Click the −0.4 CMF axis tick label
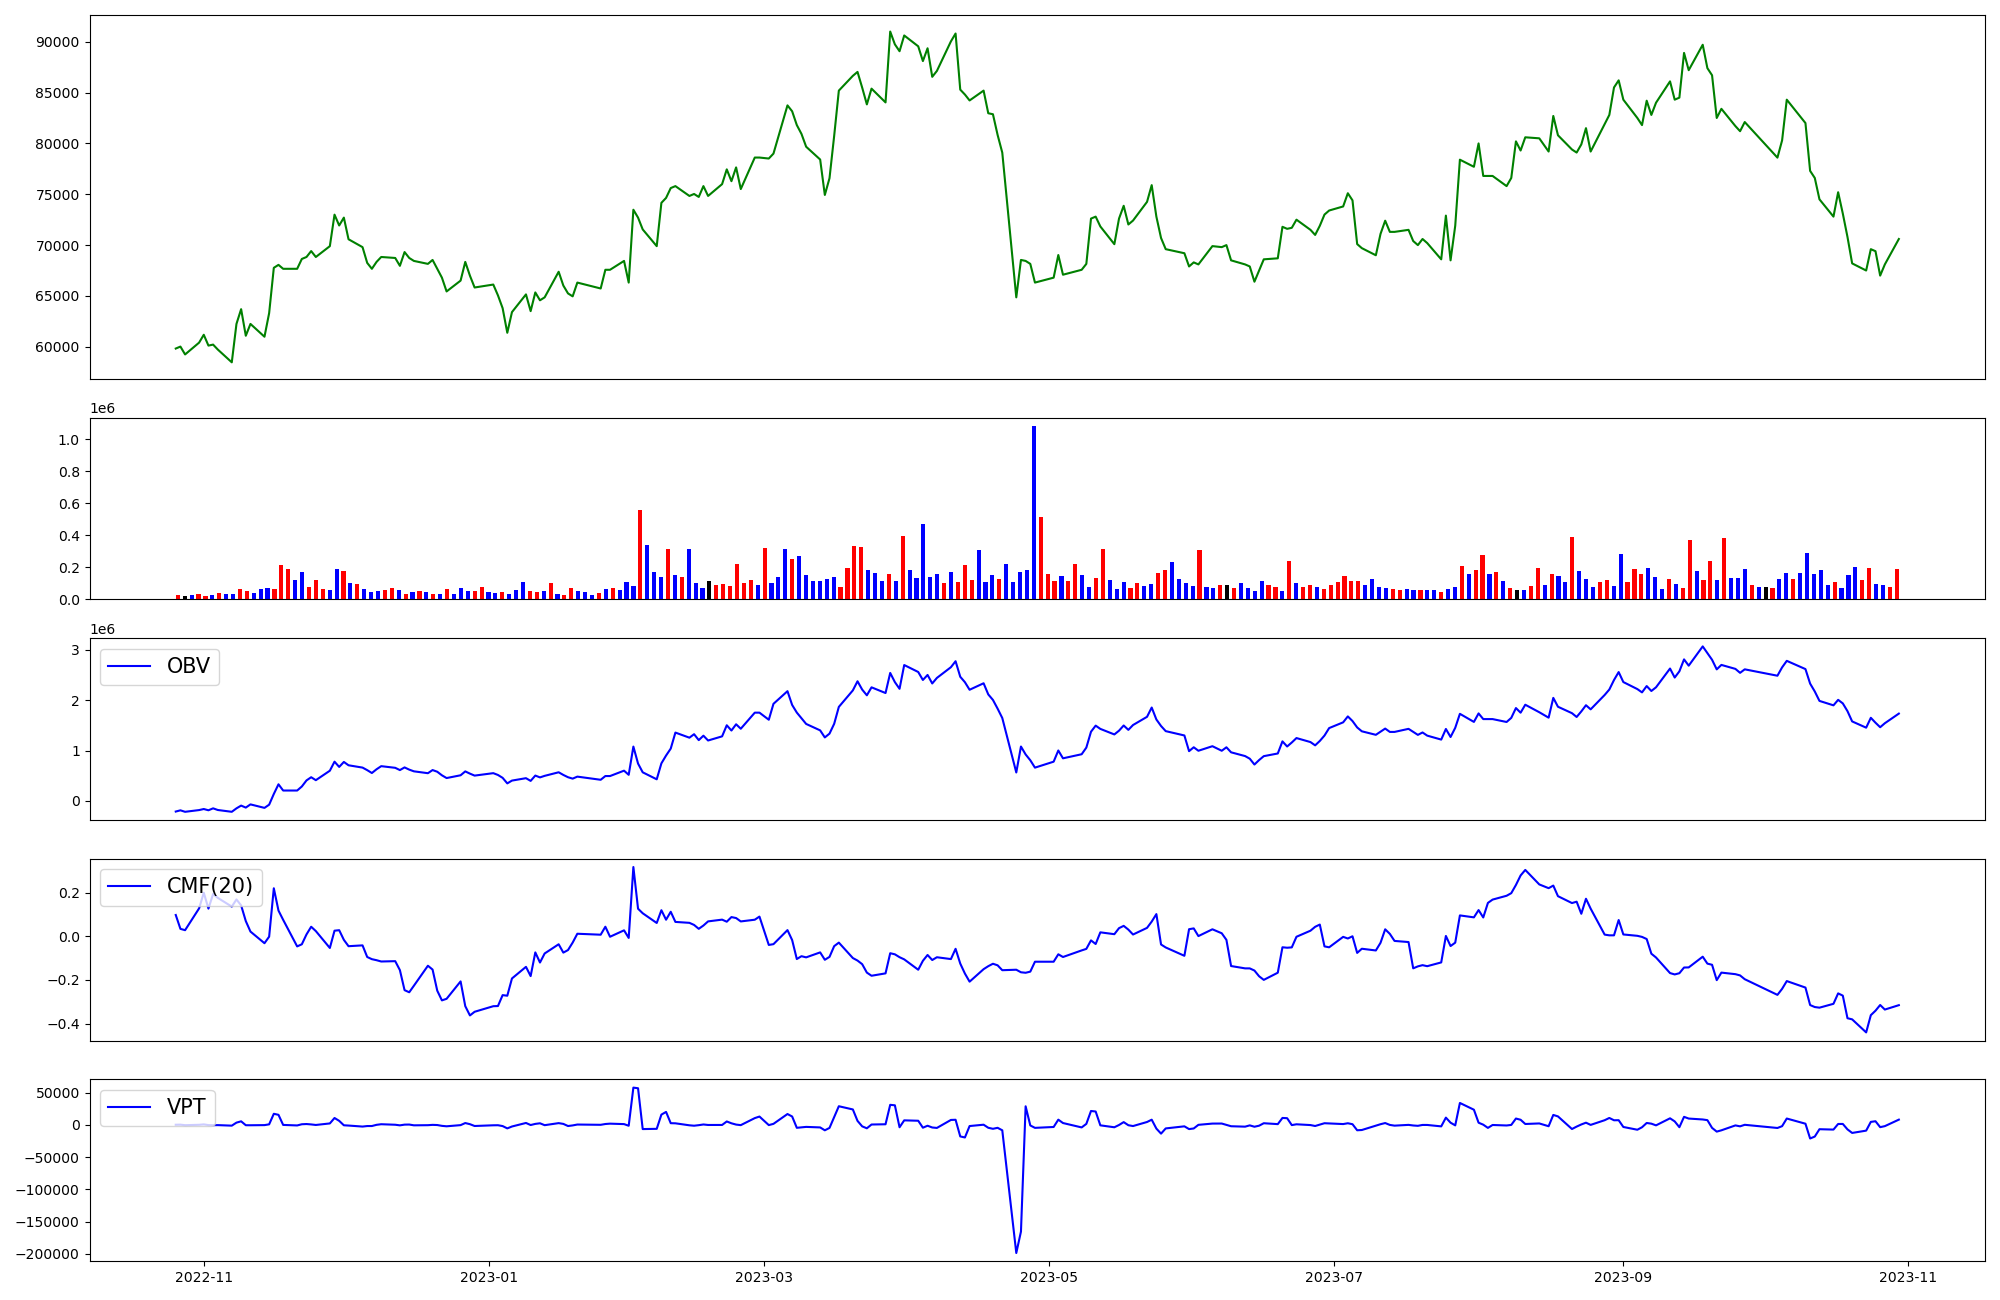This screenshot has height=1300, width=2000. pos(62,1025)
